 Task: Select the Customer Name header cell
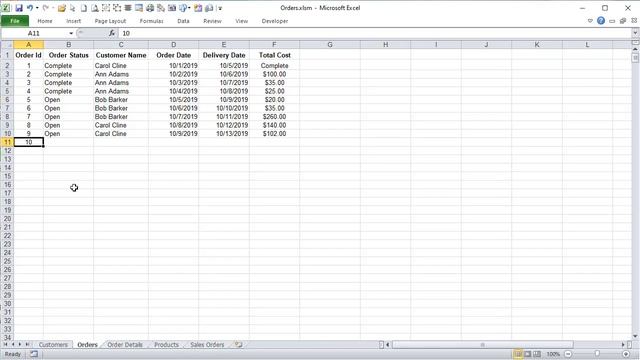coord(121,55)
